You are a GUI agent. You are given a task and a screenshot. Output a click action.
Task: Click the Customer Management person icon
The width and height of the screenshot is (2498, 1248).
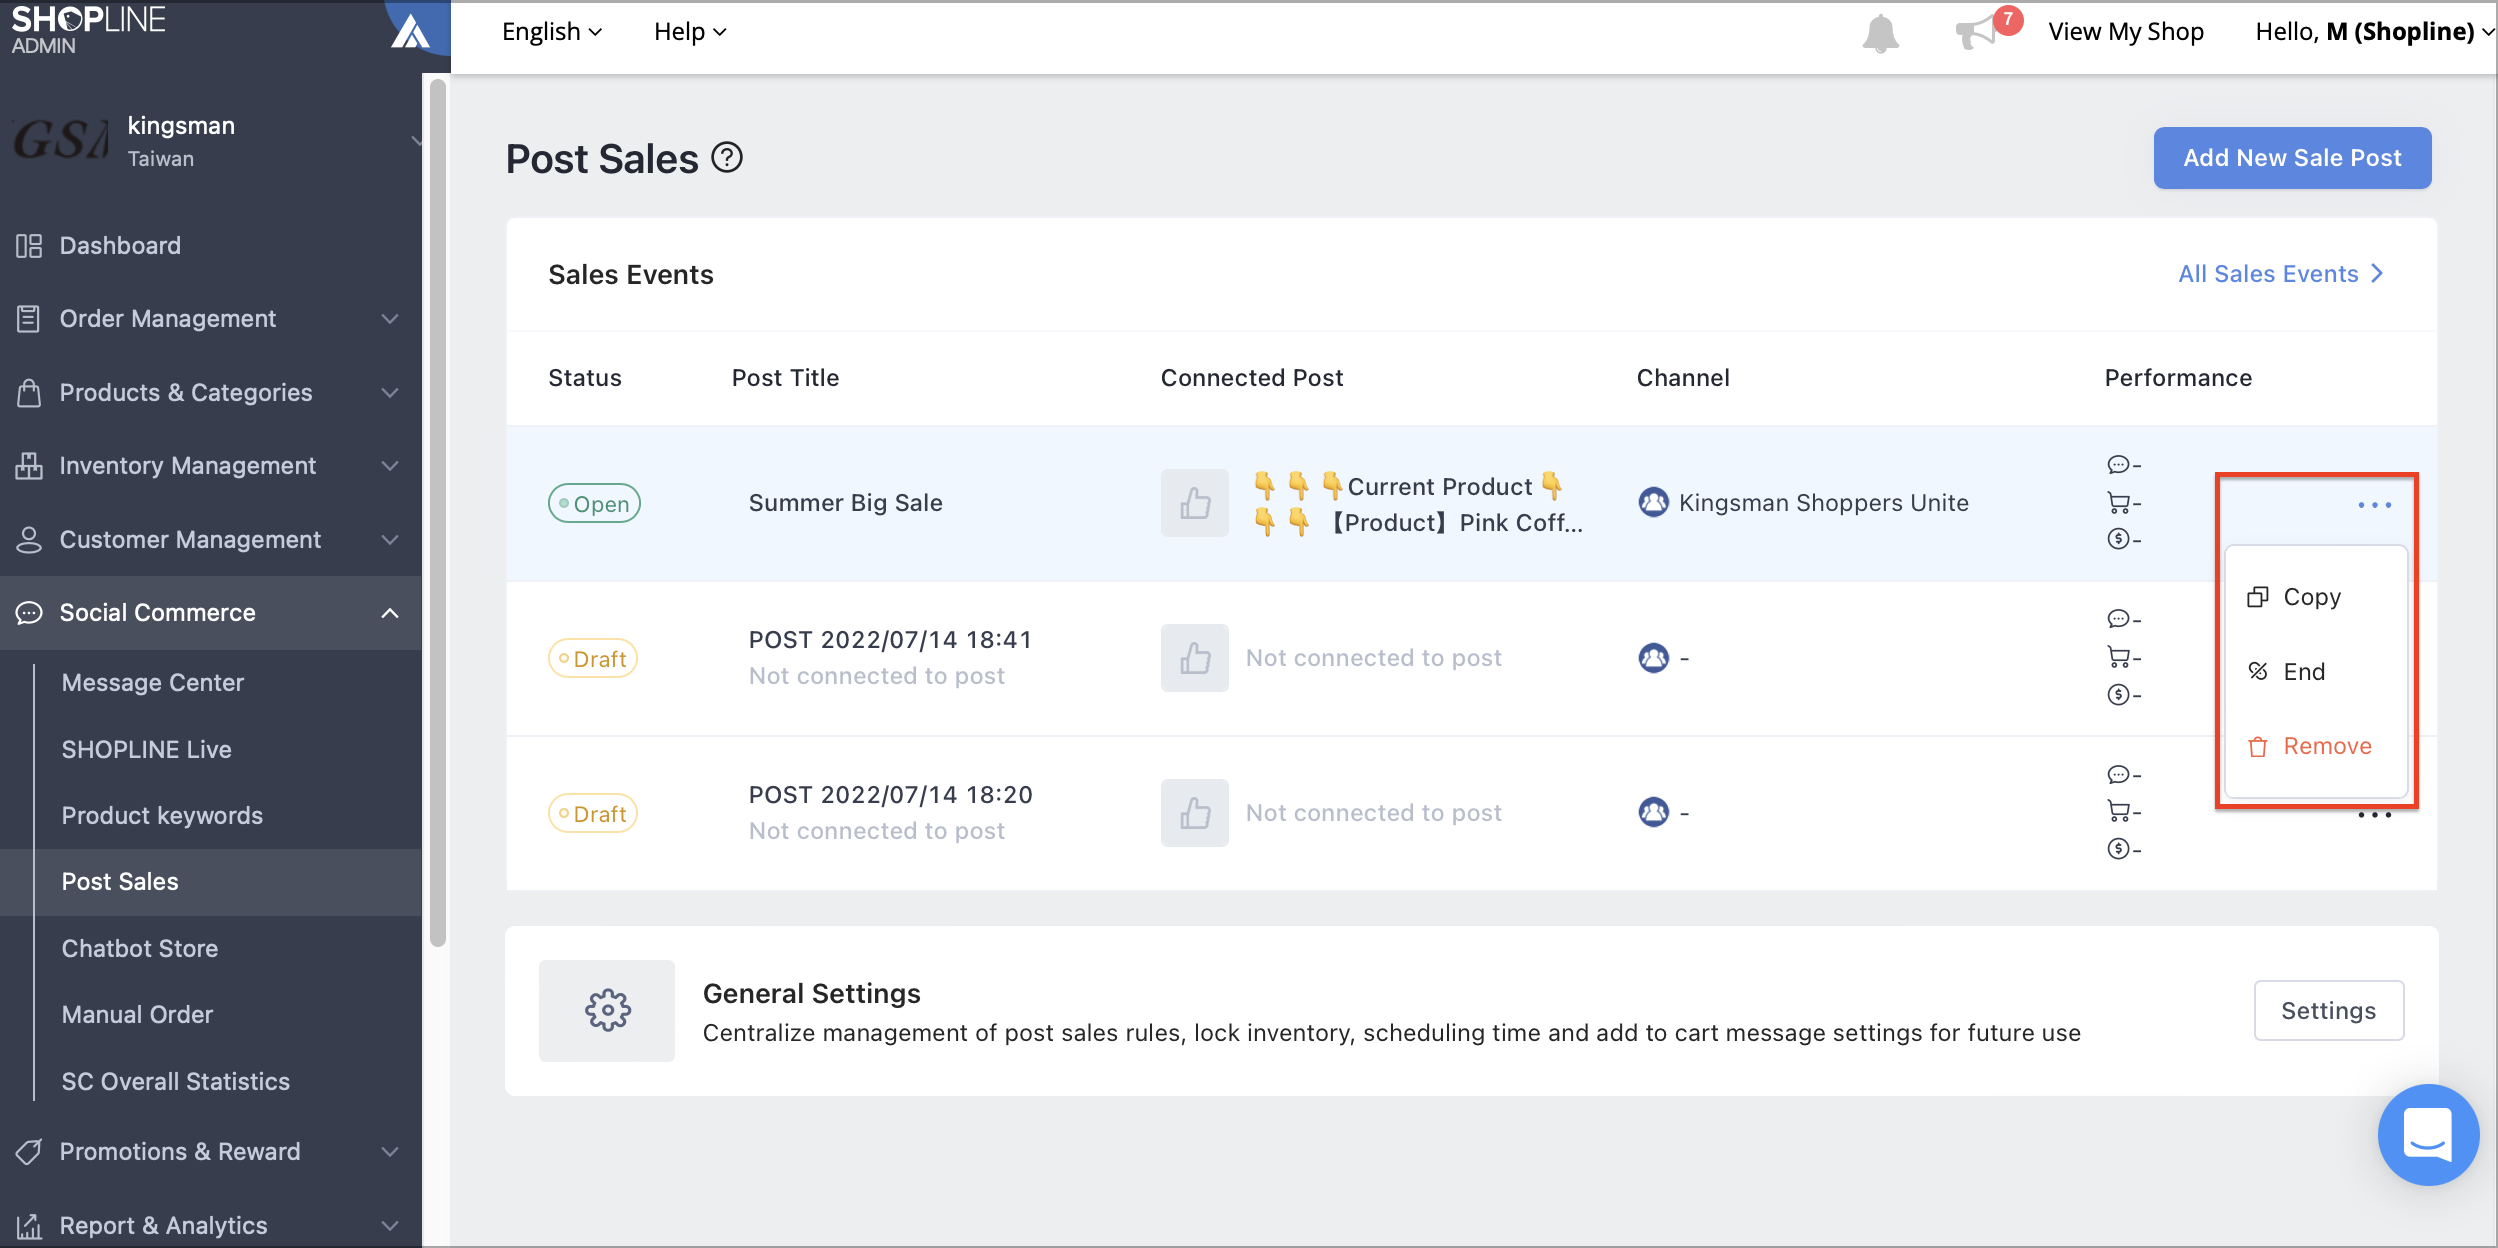pos(29,540)
